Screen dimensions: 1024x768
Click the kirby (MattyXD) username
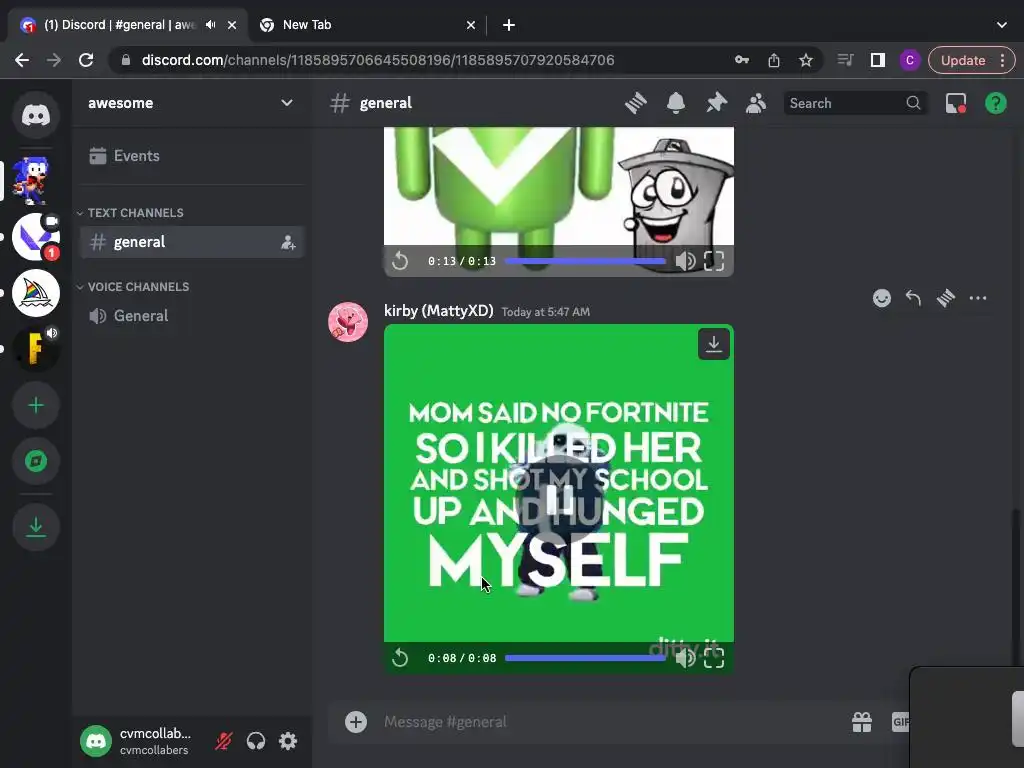click(x=438, y=311)
